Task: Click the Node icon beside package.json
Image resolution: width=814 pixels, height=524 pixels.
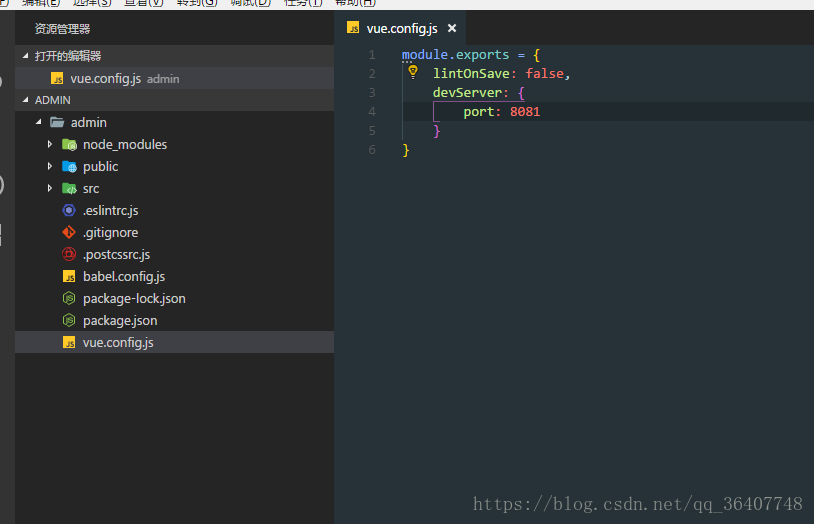Action: [69, 320]
